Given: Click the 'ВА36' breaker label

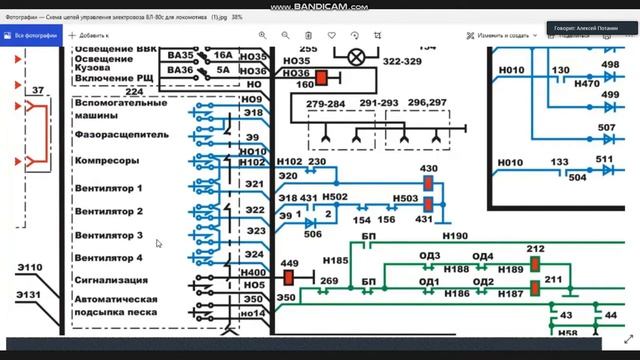Looking at the screenshot, I should (x=180, y=70).
